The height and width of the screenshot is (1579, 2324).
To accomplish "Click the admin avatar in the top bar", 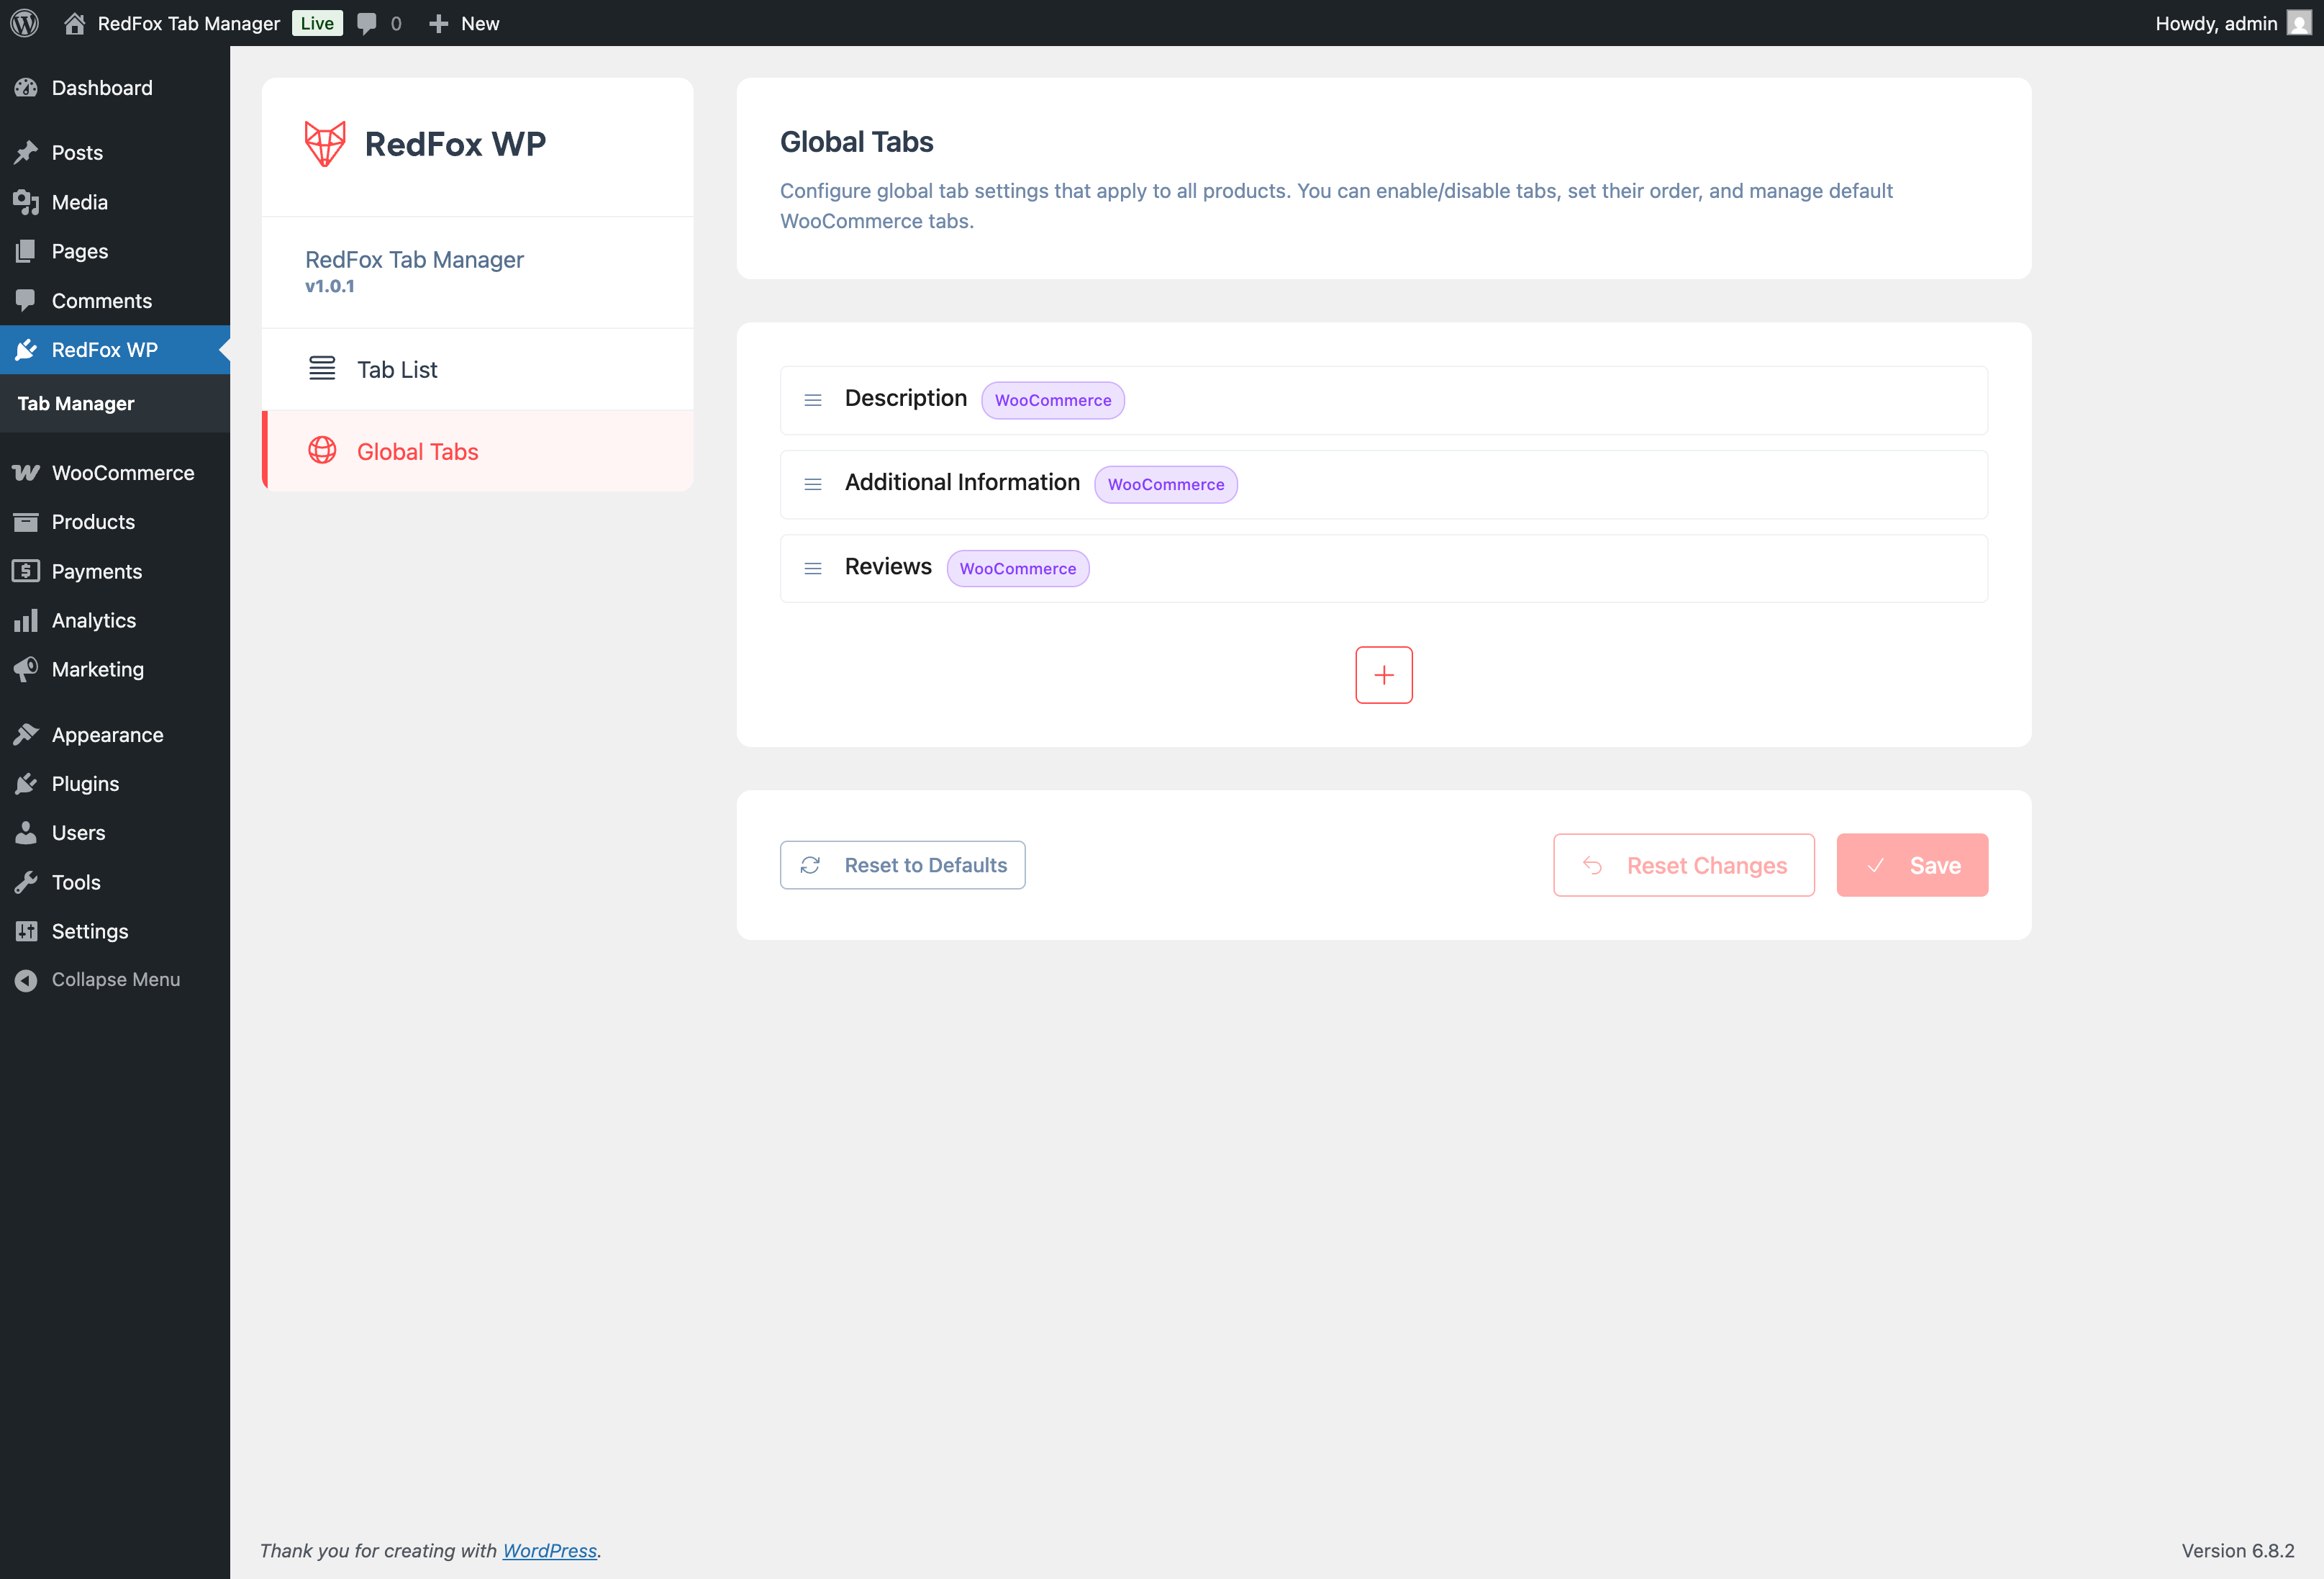I will (2298, 23).
